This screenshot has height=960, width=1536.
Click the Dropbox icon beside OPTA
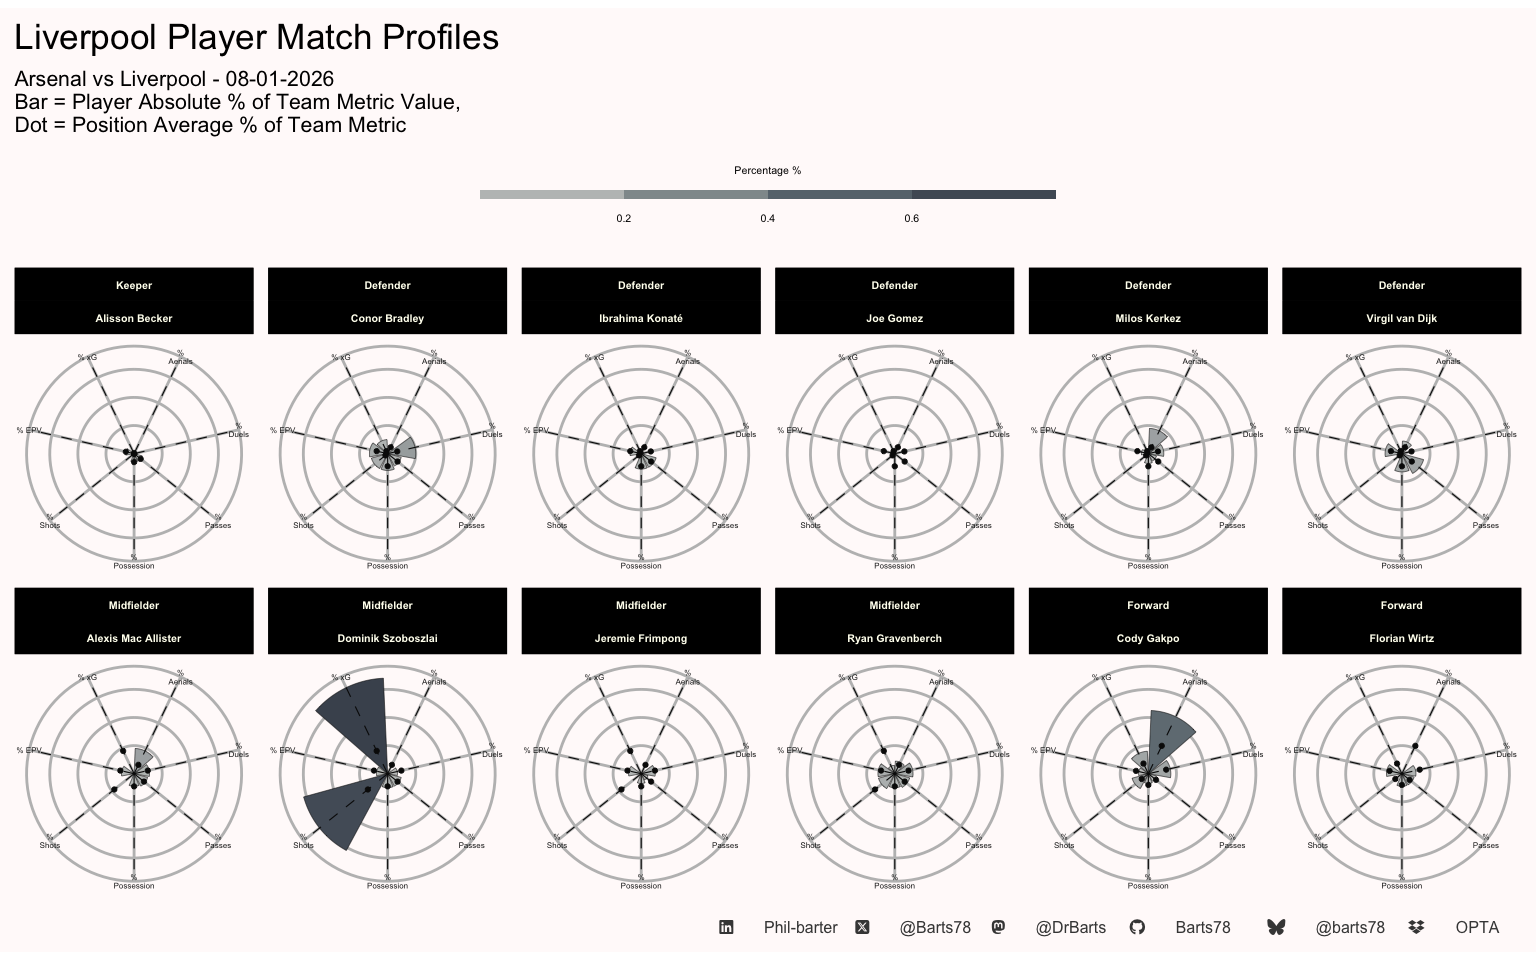(x=1416, y=927)
